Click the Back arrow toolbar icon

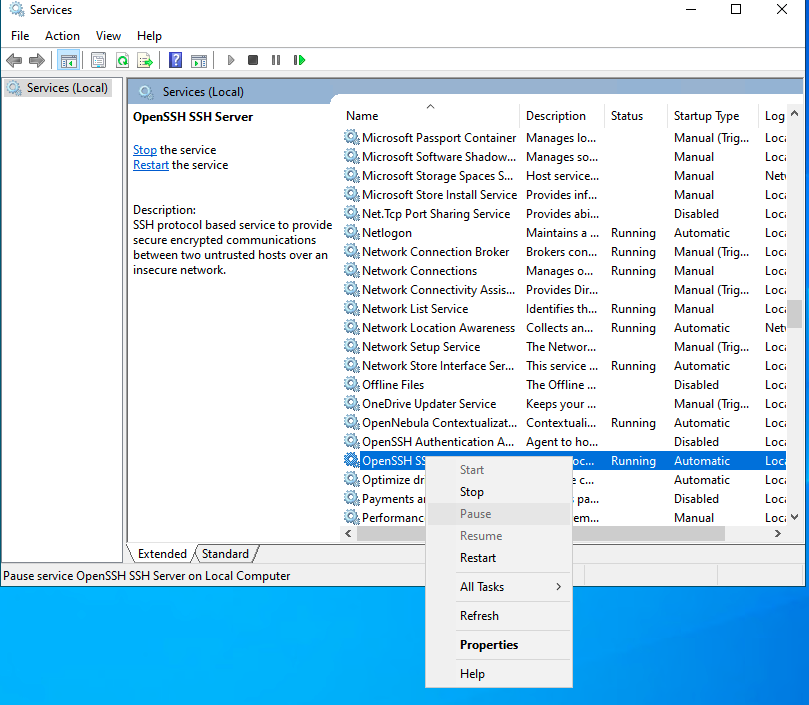tap(14, 60)
